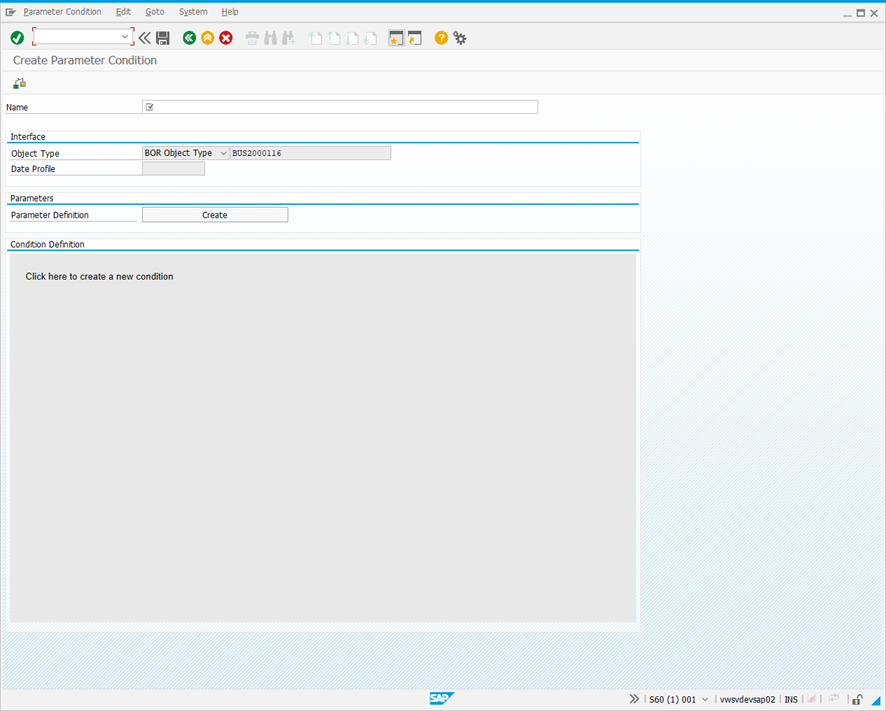The image size is (886, 711).
Task: Toggle the INS insert mode indicator
Action: 791,699
